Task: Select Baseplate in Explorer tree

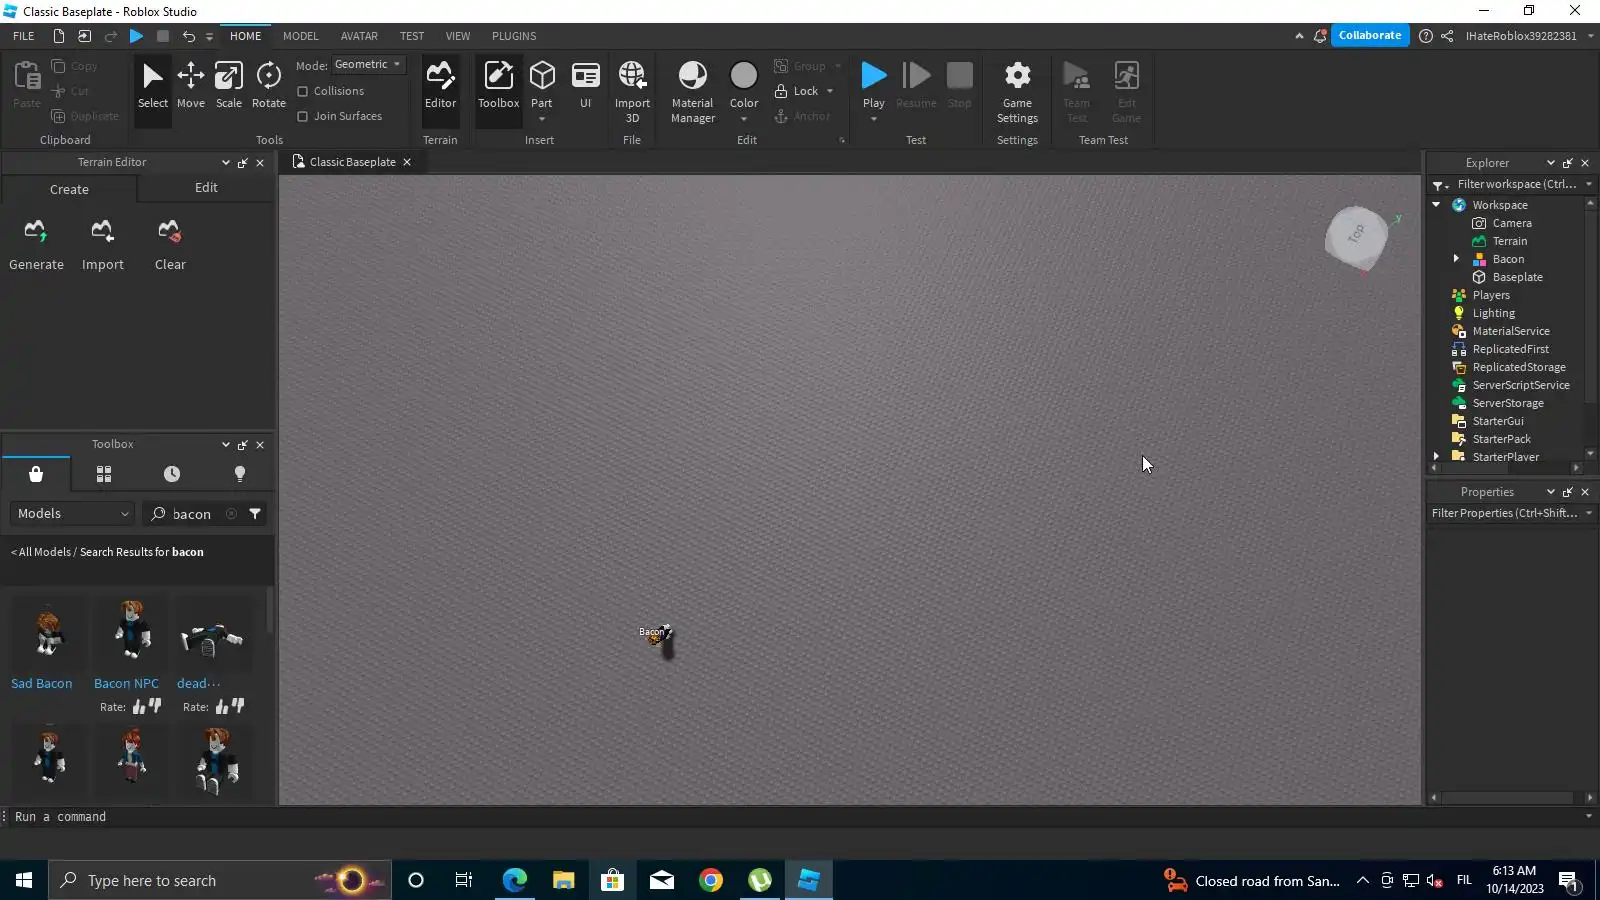Action: click(x=1517, y=277)
